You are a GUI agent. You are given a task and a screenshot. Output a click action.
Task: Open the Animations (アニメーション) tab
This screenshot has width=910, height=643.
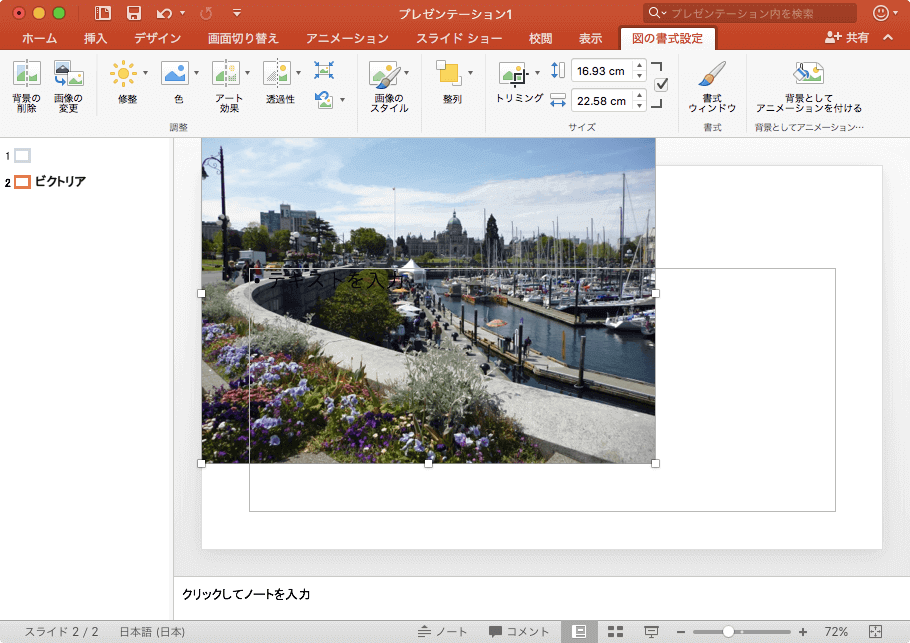[347, 38]
